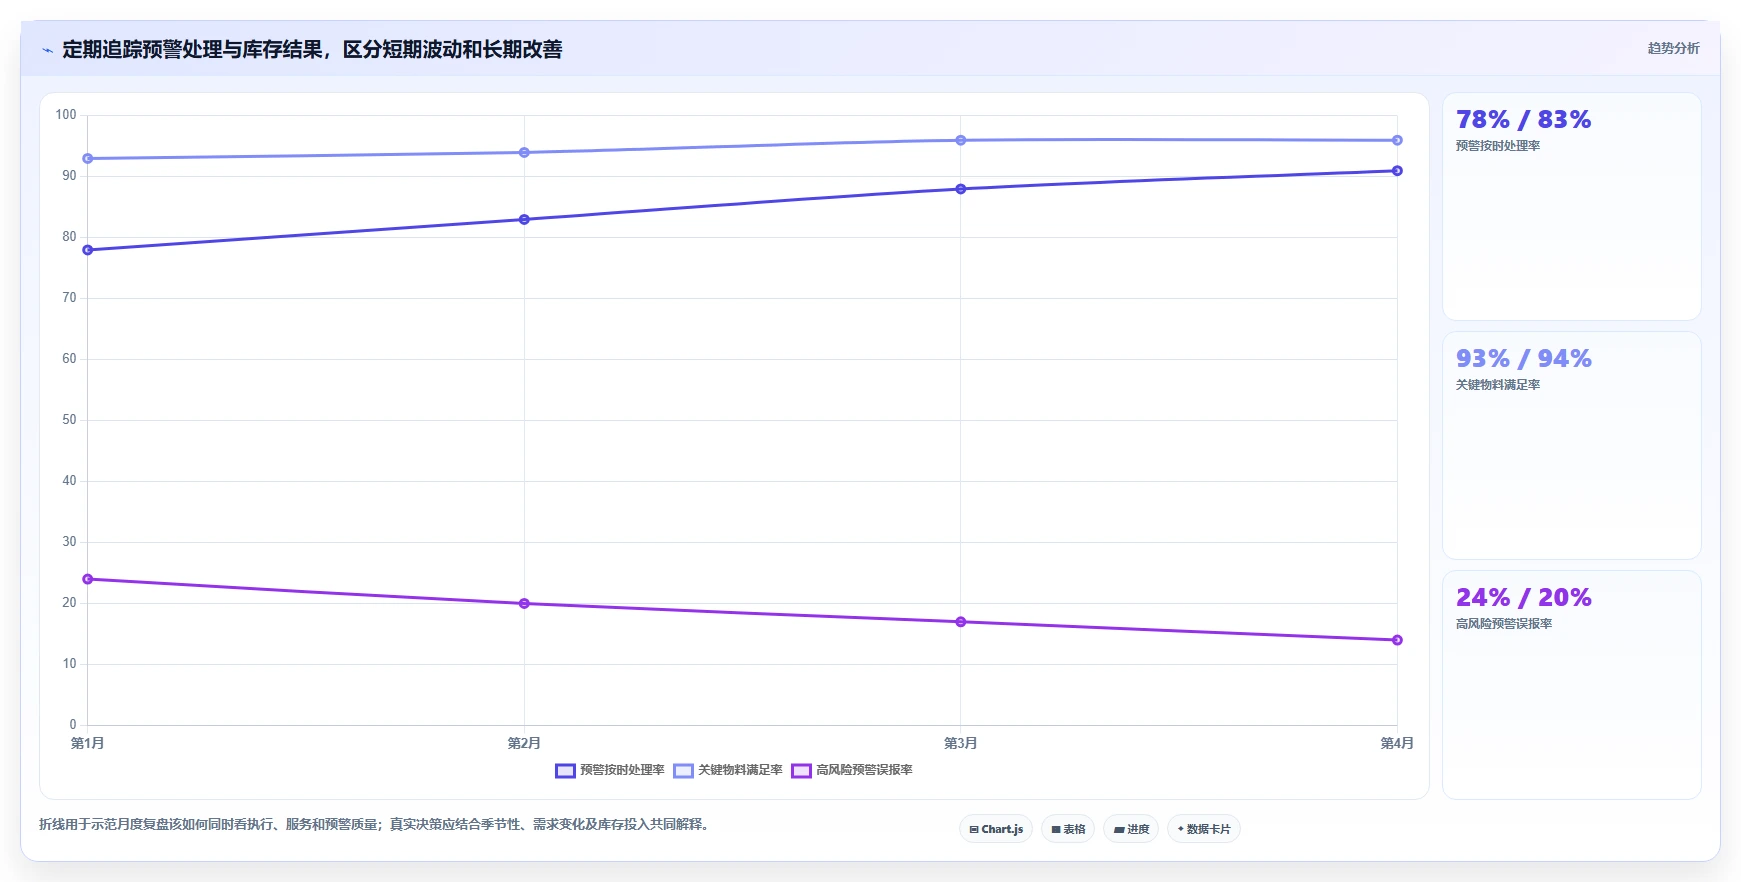Click the 78% / 83% metric value
Screen dimensions: 1741x882
tap(1523, 120)
